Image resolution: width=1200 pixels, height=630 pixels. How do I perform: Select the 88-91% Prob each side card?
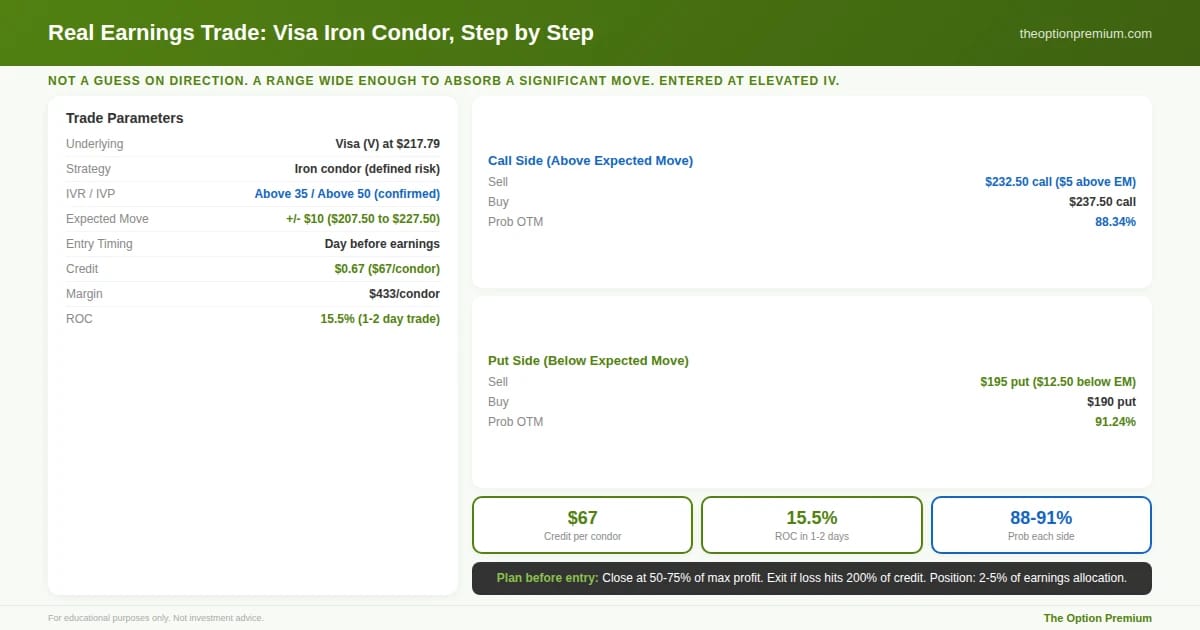1041,525
